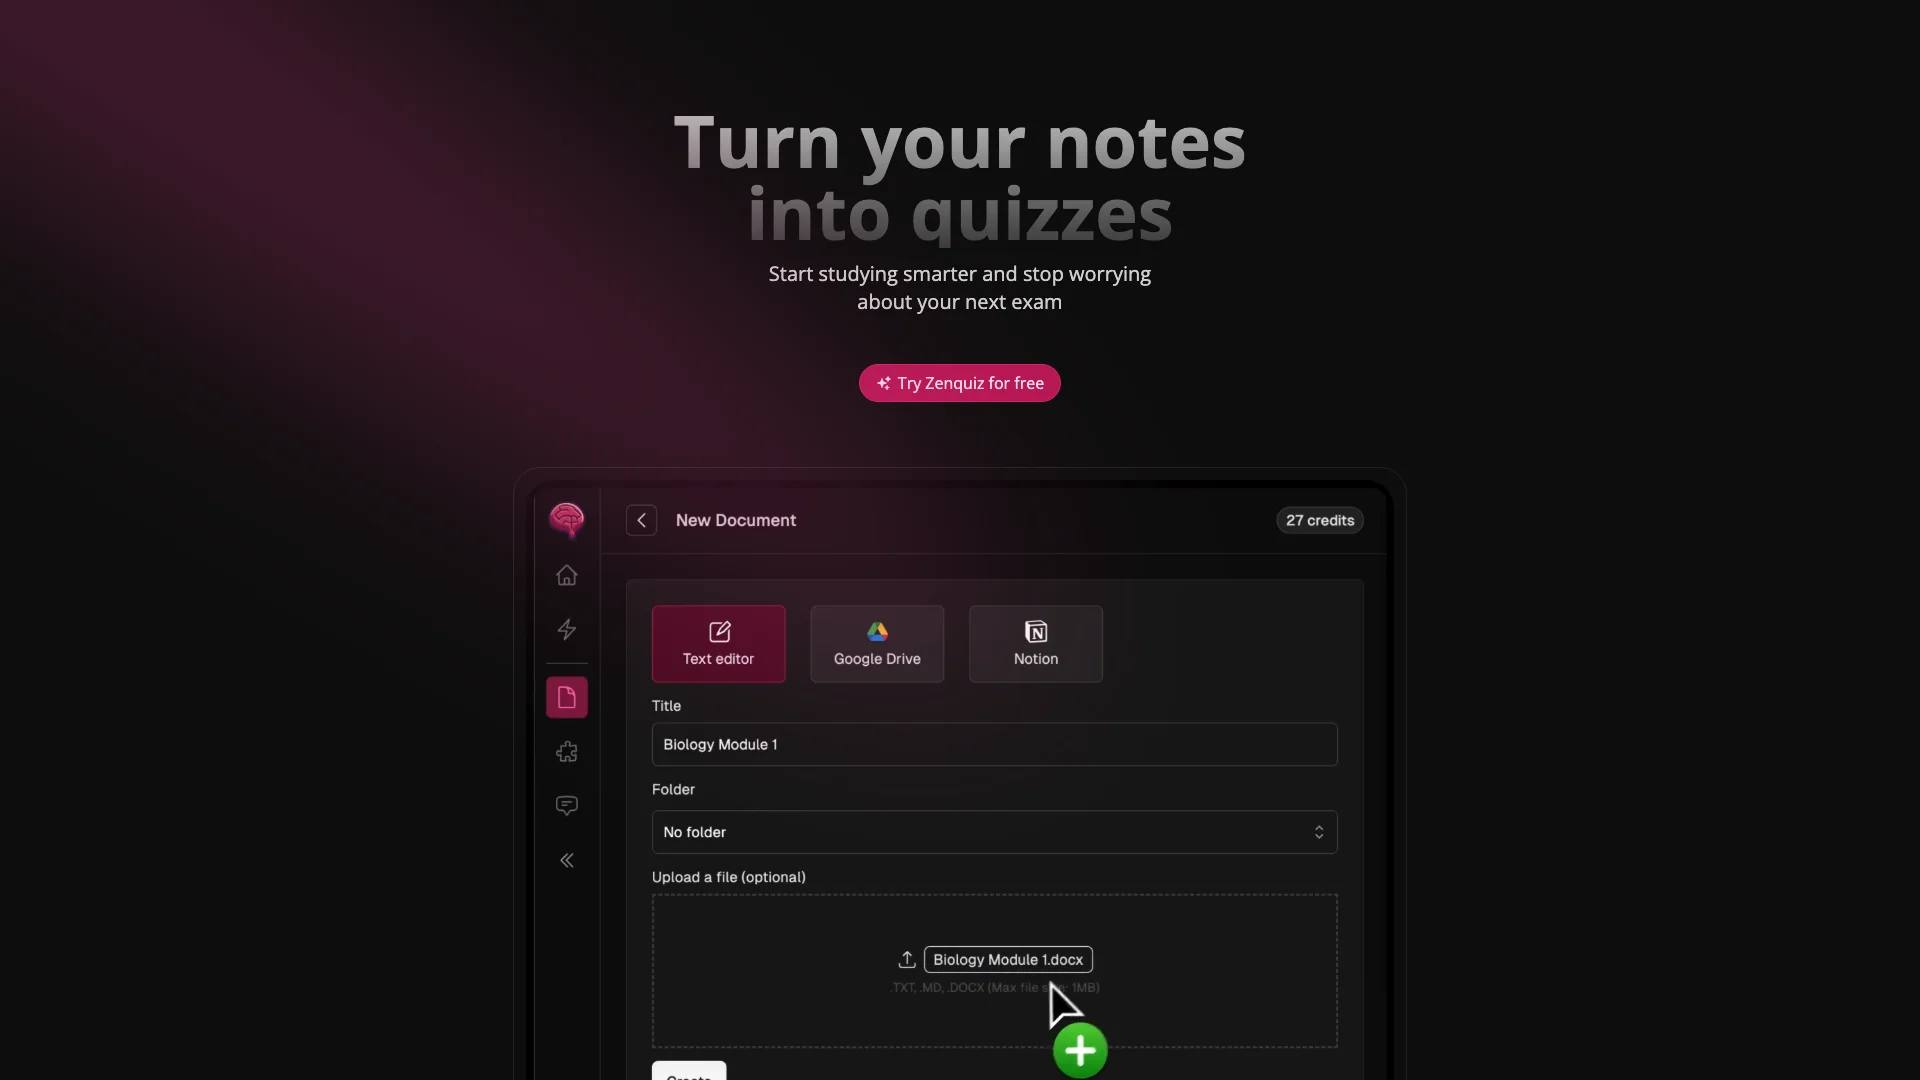Select the Biology Module 1 title field

[x=994, y=744]
